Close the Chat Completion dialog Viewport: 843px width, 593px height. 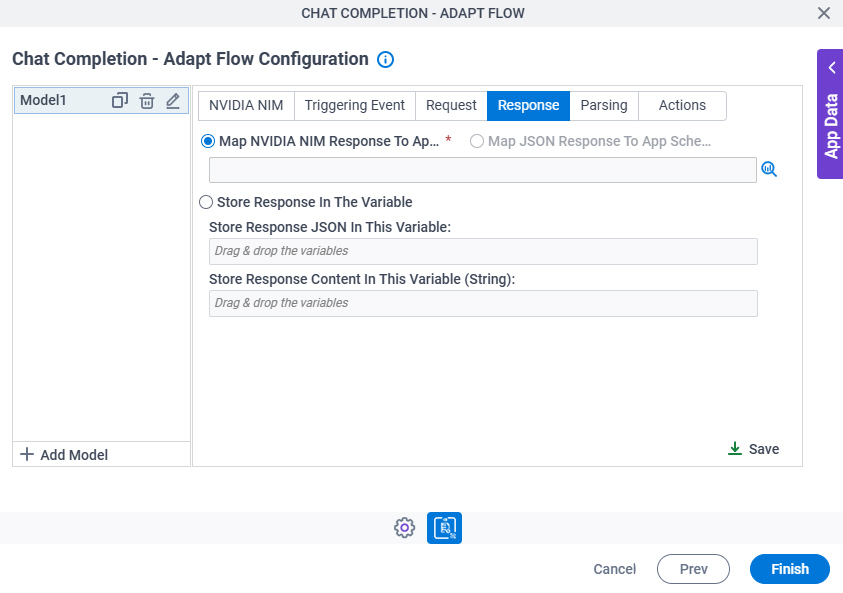824,13
